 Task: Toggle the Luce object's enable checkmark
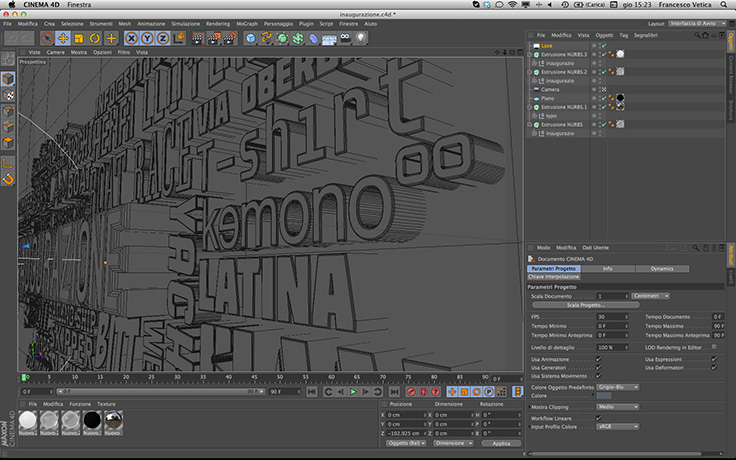pos(604,46)
